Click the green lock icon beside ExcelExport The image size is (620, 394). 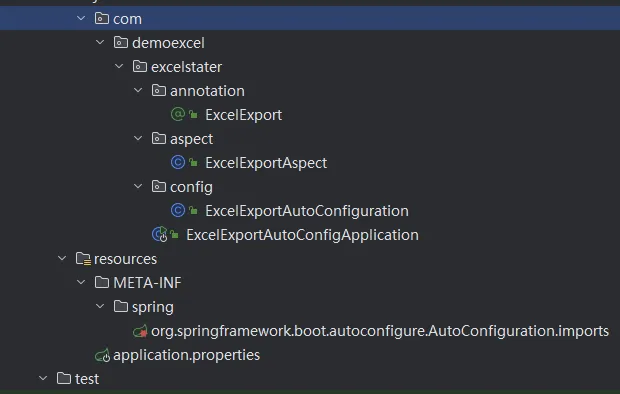(x=193, y=115)
